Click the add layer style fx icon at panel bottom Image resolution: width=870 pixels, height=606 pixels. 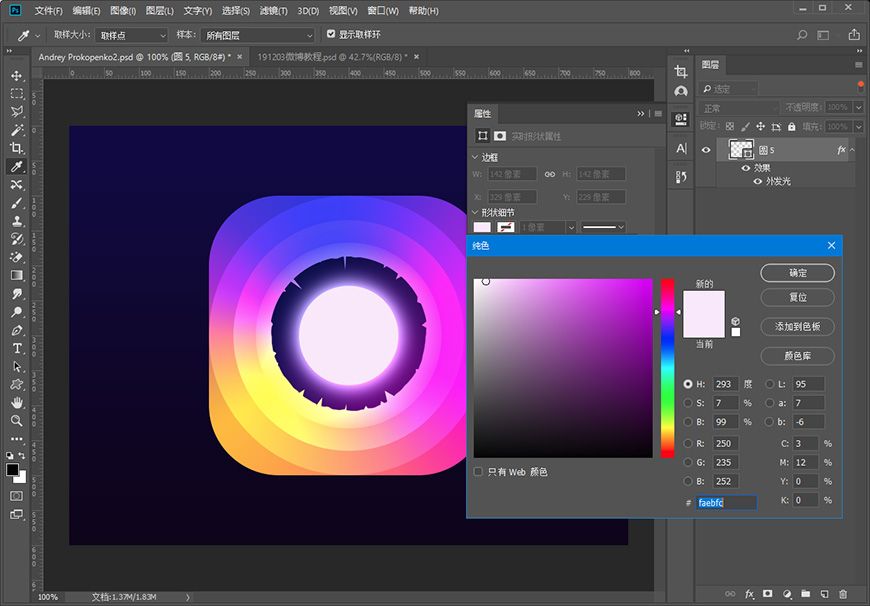coord(749,594)
